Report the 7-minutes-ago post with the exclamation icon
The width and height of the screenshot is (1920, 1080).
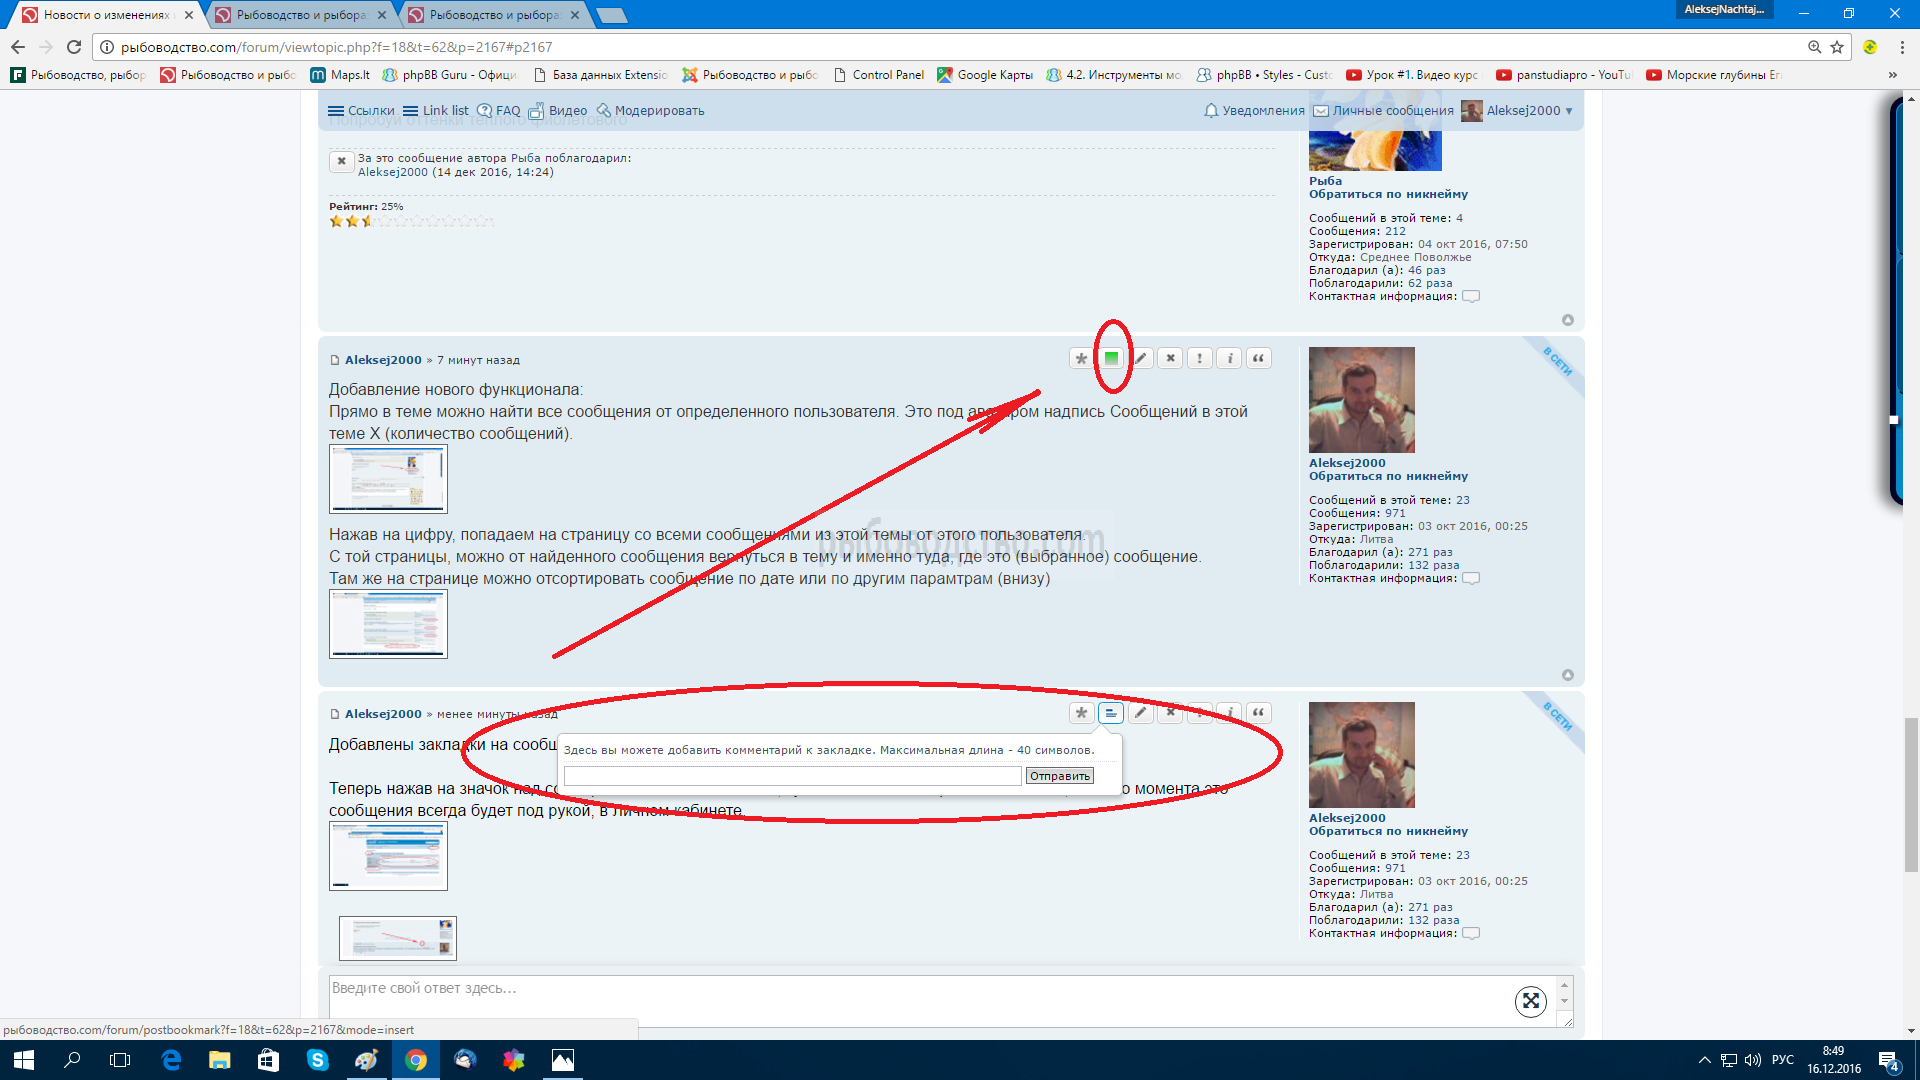point(1200,358)
